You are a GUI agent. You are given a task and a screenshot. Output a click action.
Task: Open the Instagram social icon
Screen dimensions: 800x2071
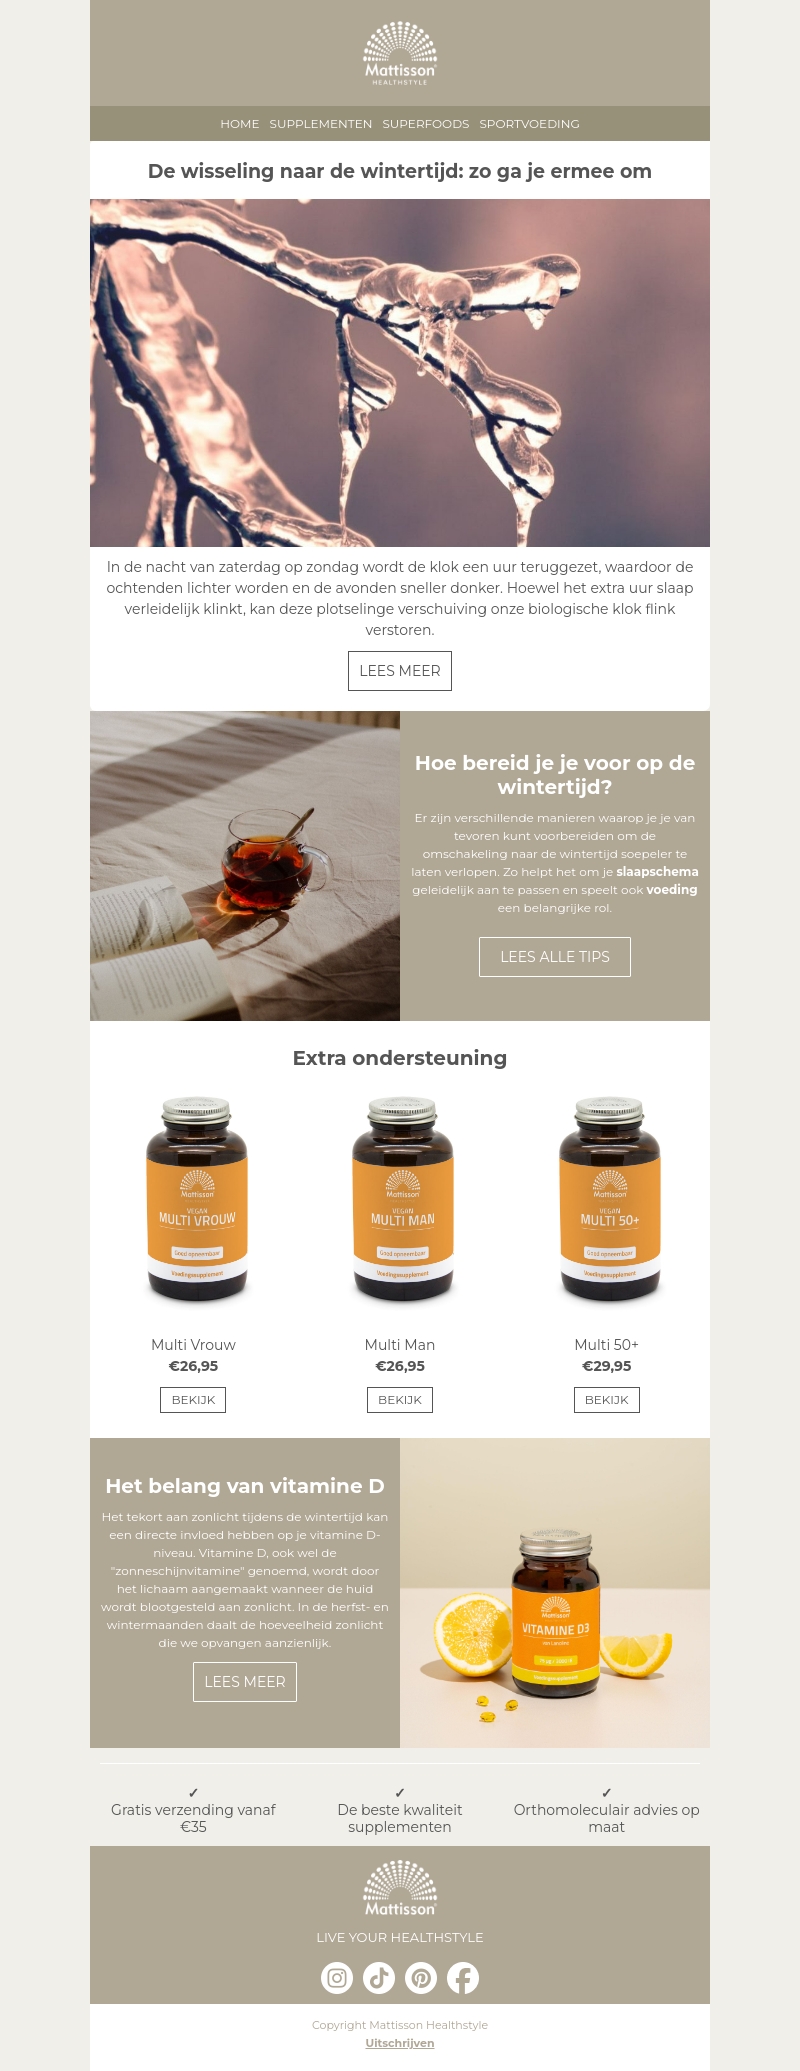337,1977
